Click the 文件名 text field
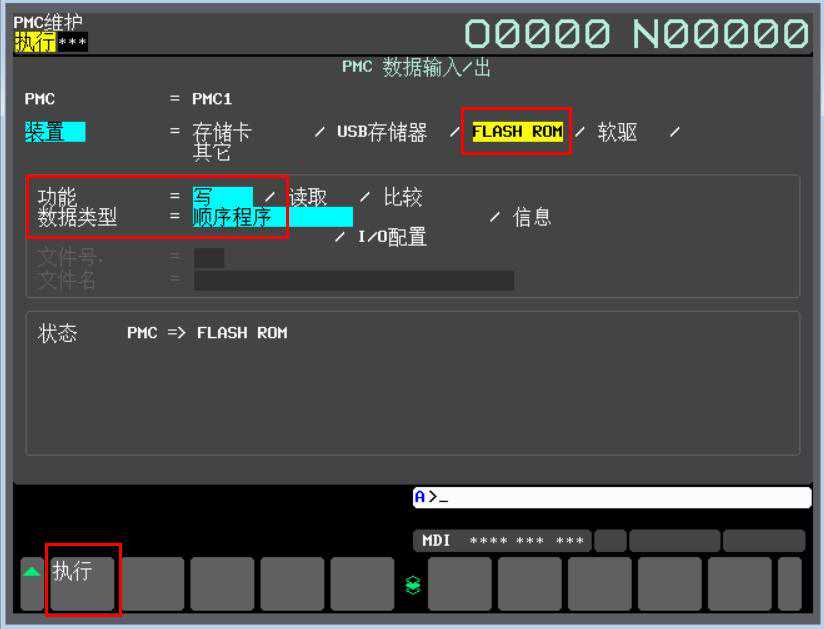Screen dimensions: 824x629 (x=354, y=280)
